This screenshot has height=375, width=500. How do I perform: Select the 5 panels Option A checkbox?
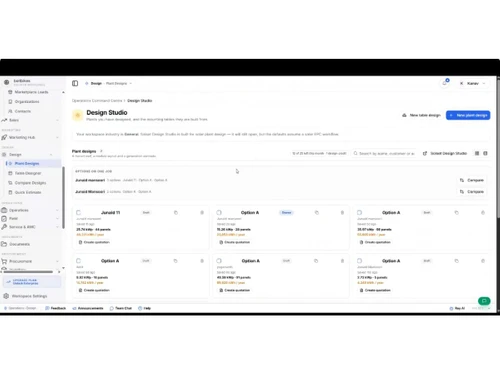coord(359,261)
